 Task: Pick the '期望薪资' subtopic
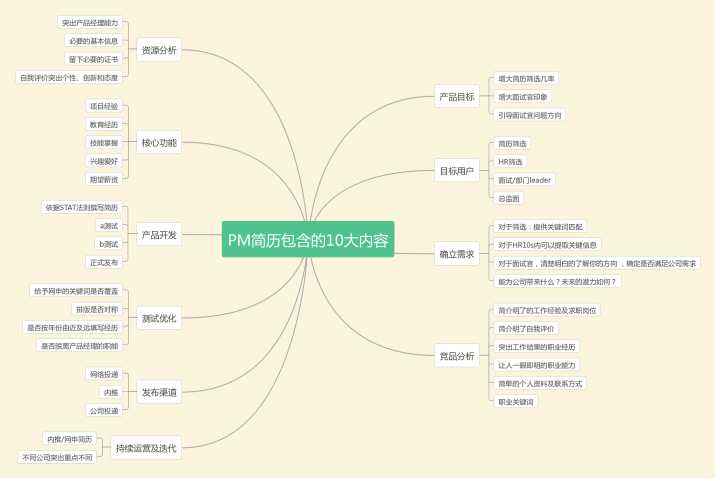pyautogui.click(x=104, y=179)
